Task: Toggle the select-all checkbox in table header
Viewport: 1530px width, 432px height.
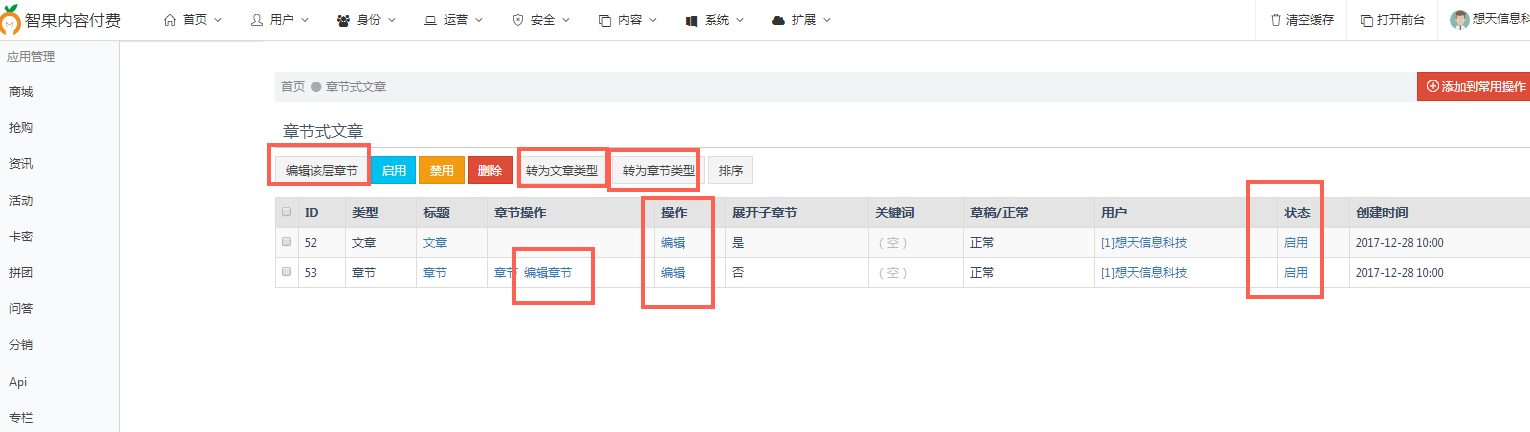Action: (x=287, y=212)
